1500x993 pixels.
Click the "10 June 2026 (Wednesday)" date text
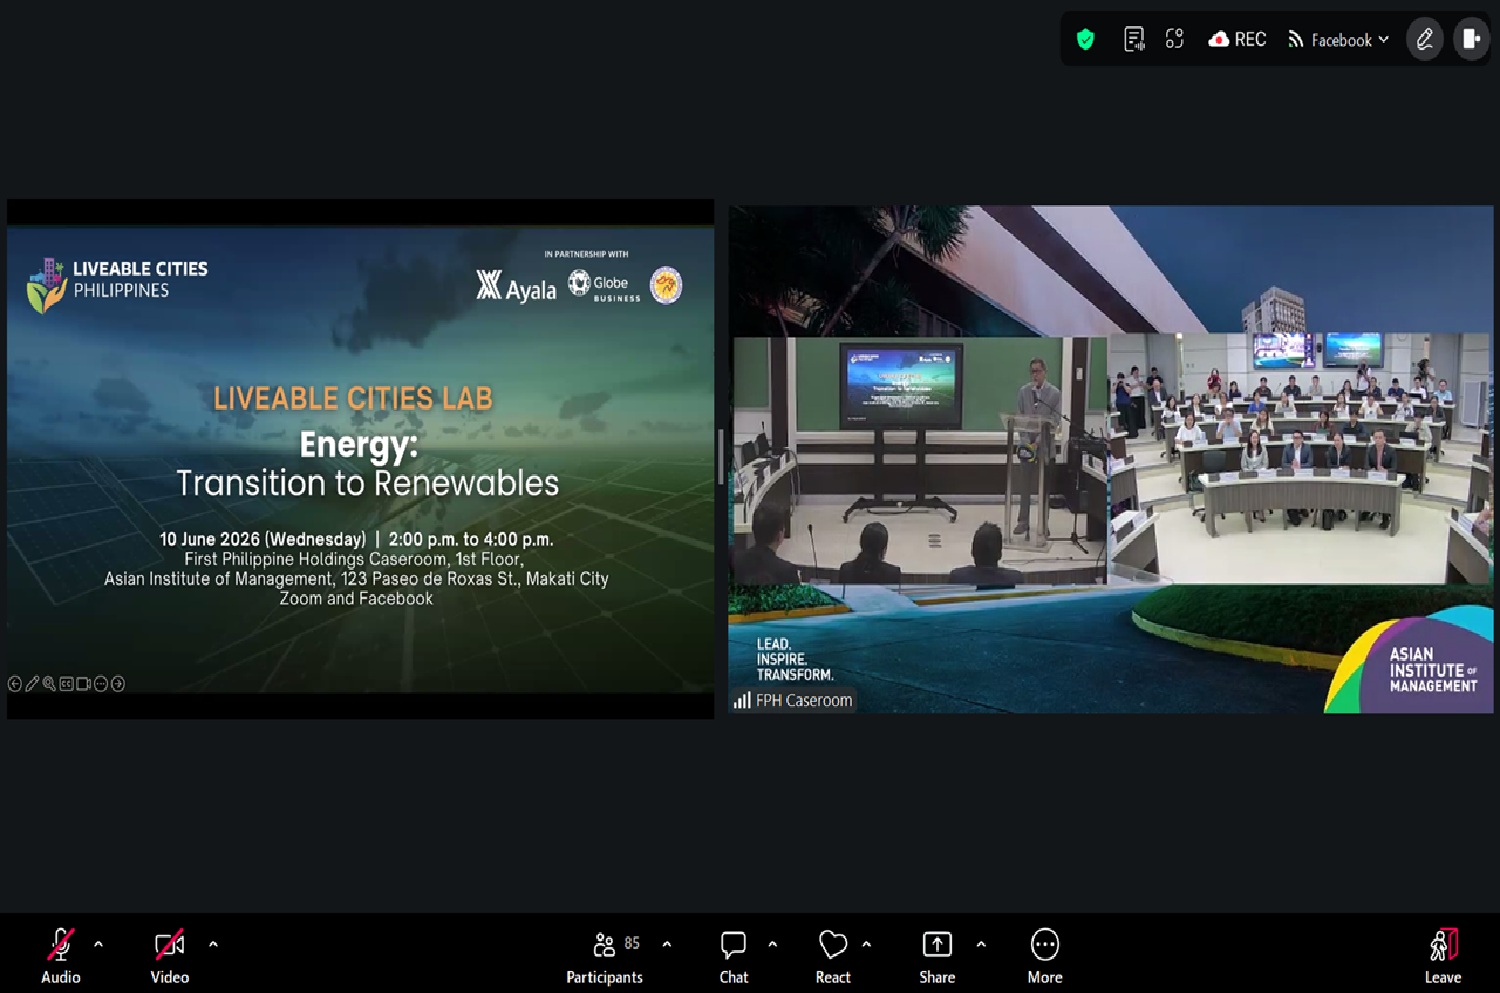[263, 539]
